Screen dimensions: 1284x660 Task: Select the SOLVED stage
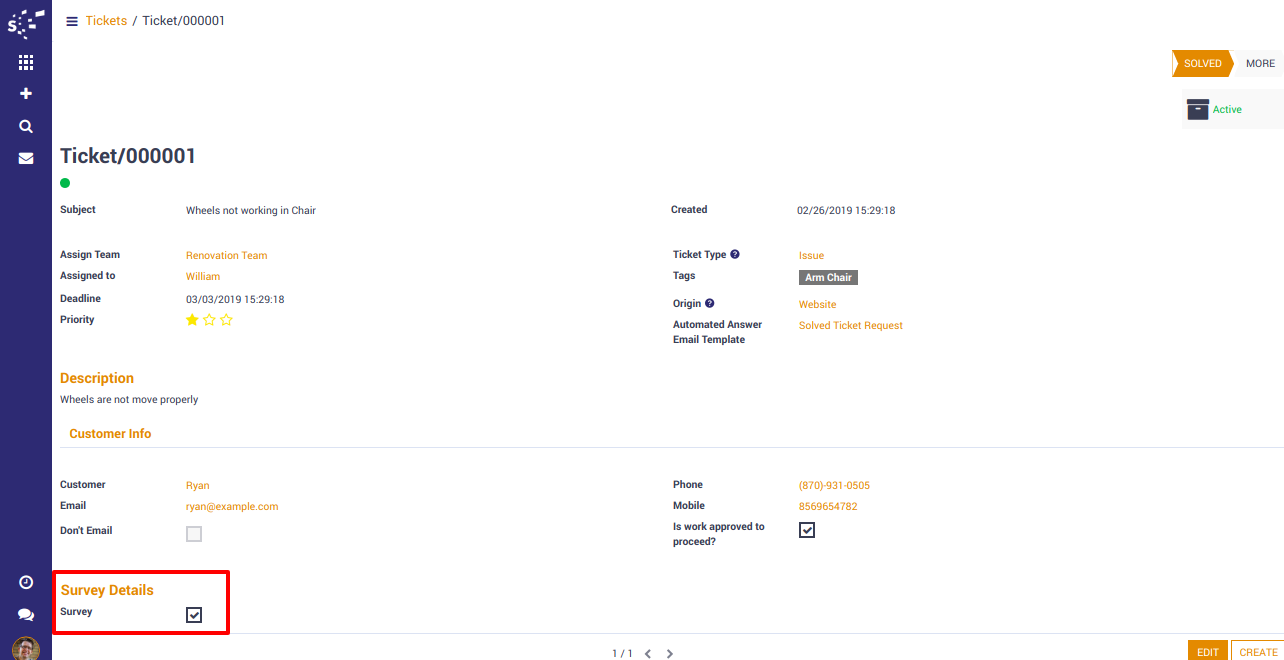pyautogui.click(x=1202, y=63)
